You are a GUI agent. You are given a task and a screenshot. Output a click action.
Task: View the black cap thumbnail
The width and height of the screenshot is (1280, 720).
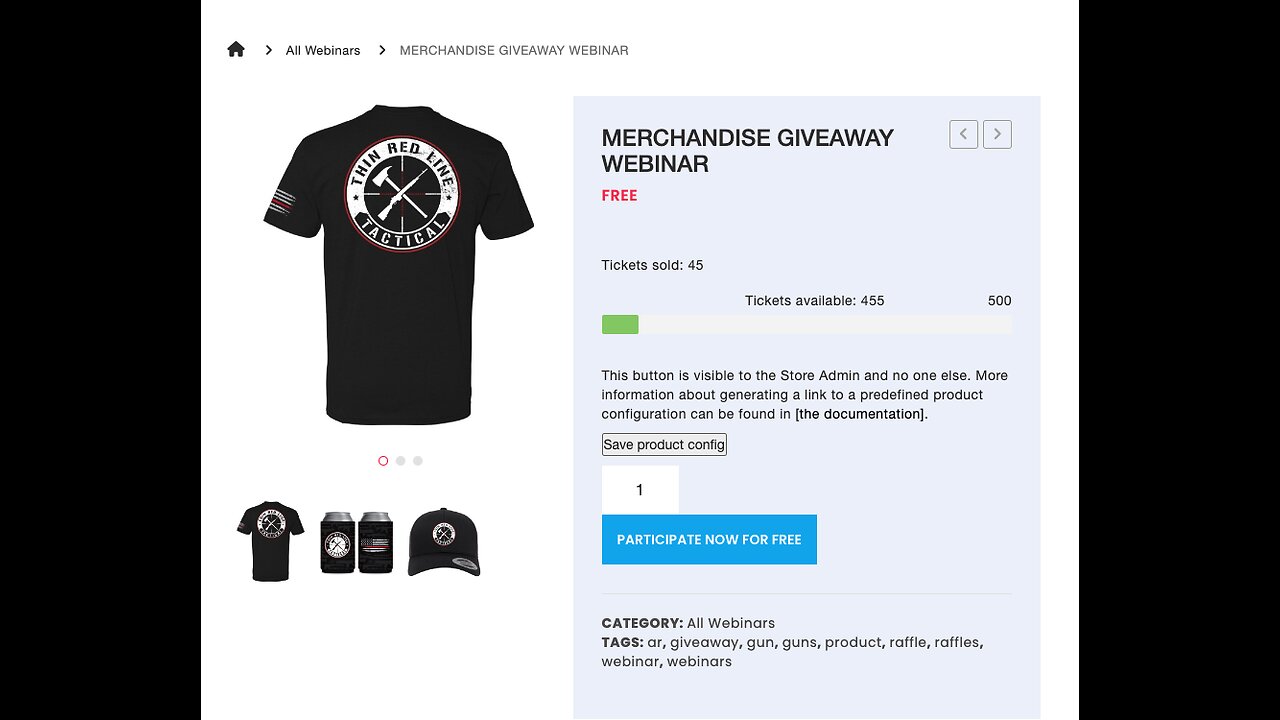pos(443,542)
